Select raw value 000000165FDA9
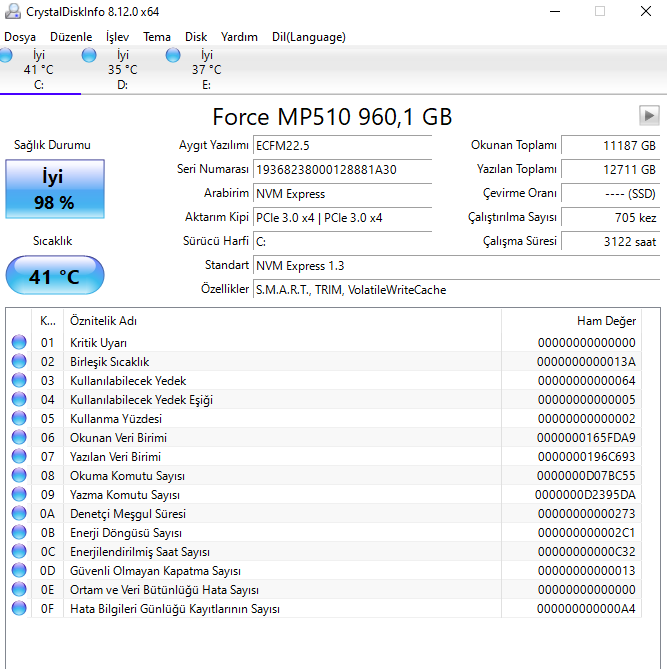 [x=586, y=438]
